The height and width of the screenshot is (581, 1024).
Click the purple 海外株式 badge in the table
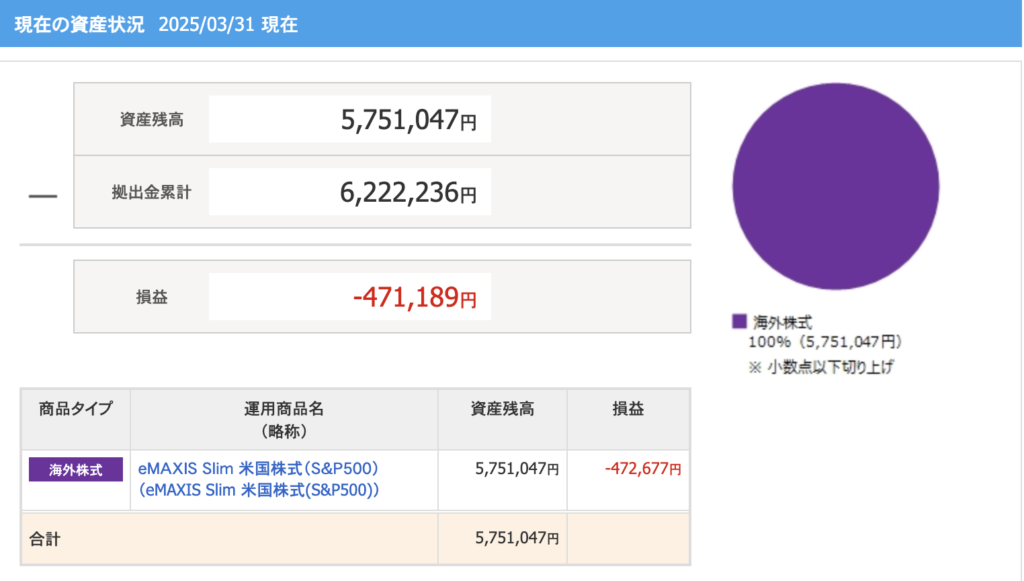[76, 469]
